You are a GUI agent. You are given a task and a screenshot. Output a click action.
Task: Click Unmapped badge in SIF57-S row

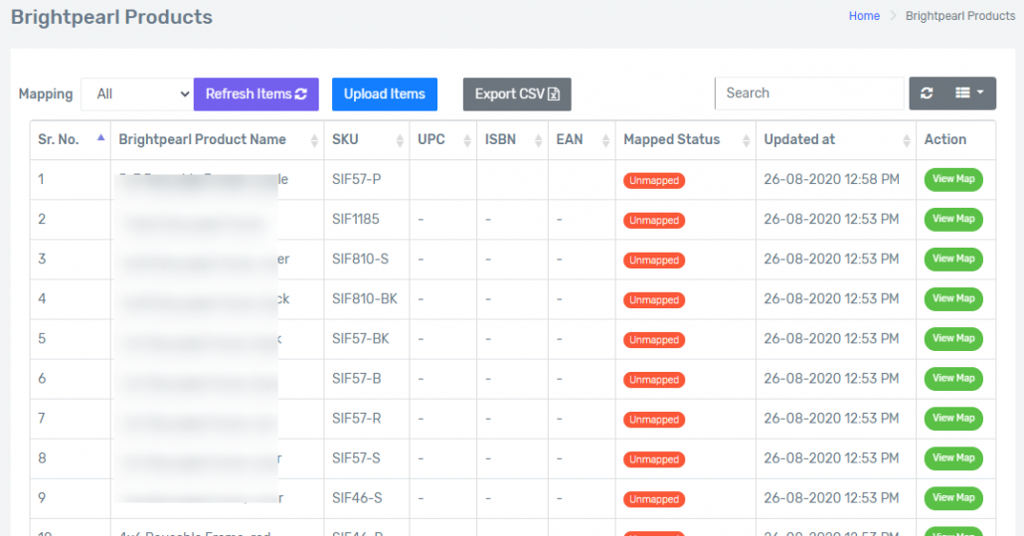[654, 460]
